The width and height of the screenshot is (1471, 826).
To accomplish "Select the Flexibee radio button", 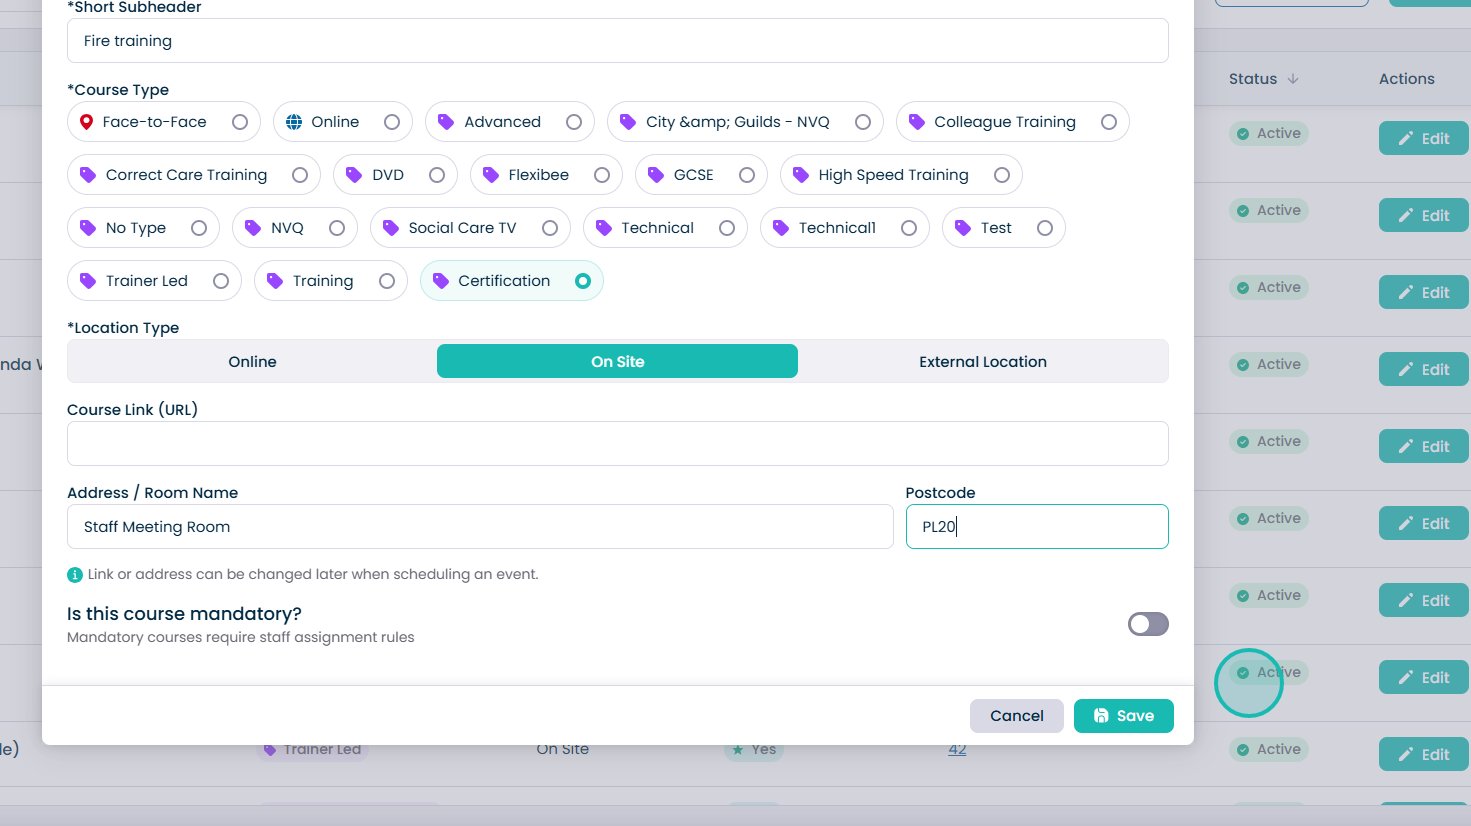I will pos(602,175).
